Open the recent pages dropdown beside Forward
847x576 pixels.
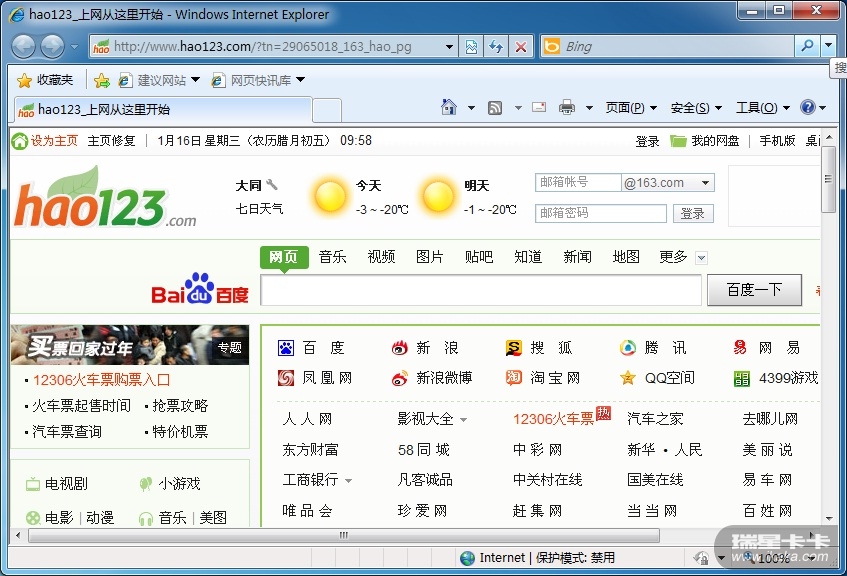pyautogui.click(x=74, y=47)
